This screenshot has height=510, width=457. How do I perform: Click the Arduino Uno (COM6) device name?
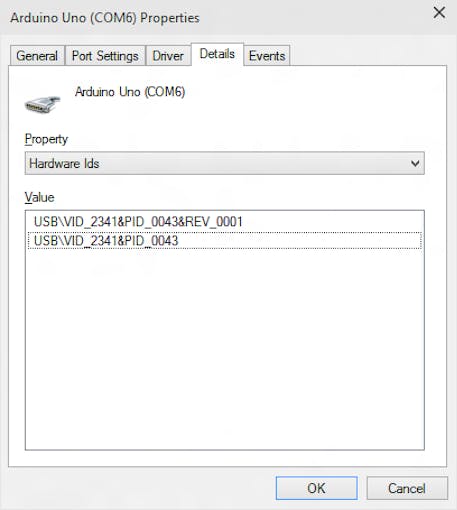point(130,92)
